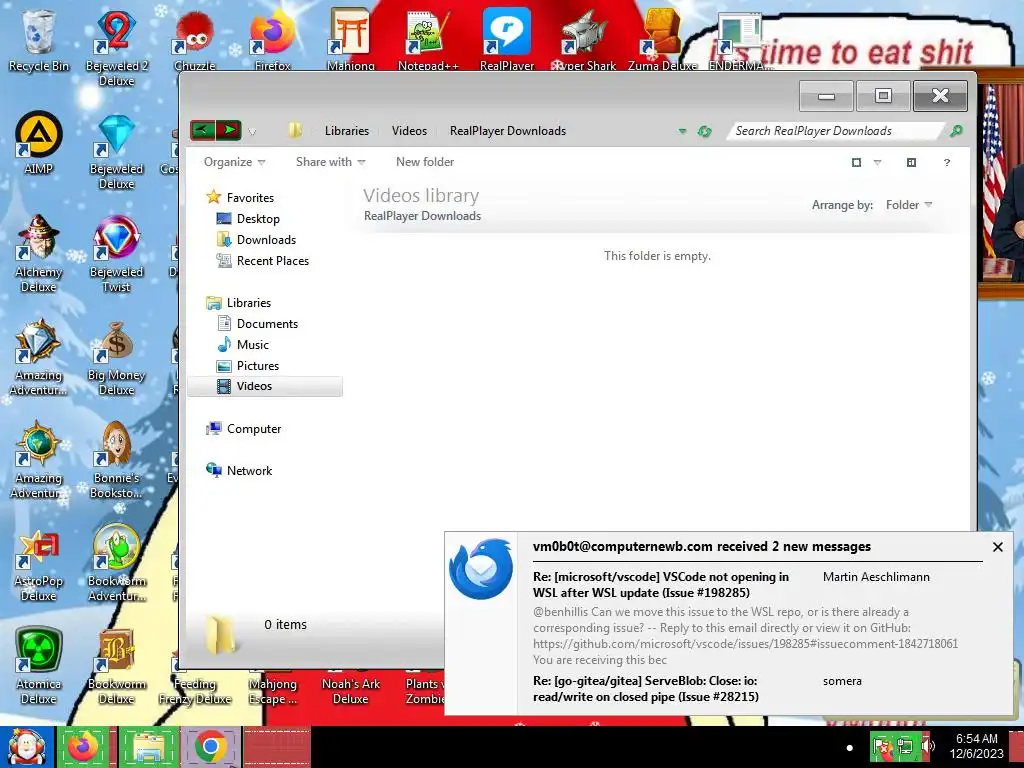Switch to File Explorer on the taskbar
This screenshot has width=1024, height=768.
(x=148, y=747)
